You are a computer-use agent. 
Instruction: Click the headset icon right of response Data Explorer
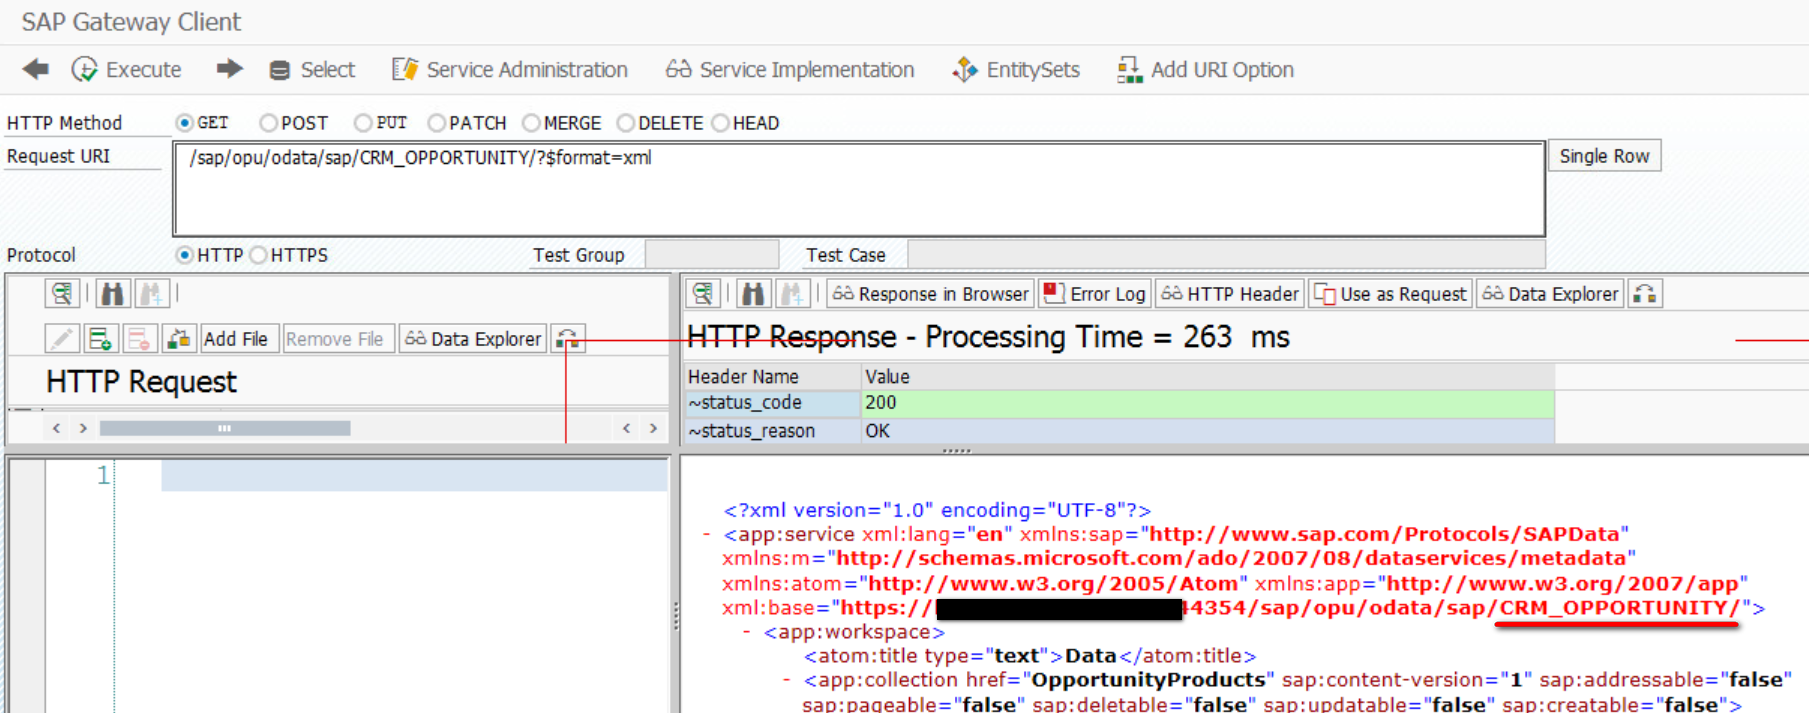click(1645, 294)
